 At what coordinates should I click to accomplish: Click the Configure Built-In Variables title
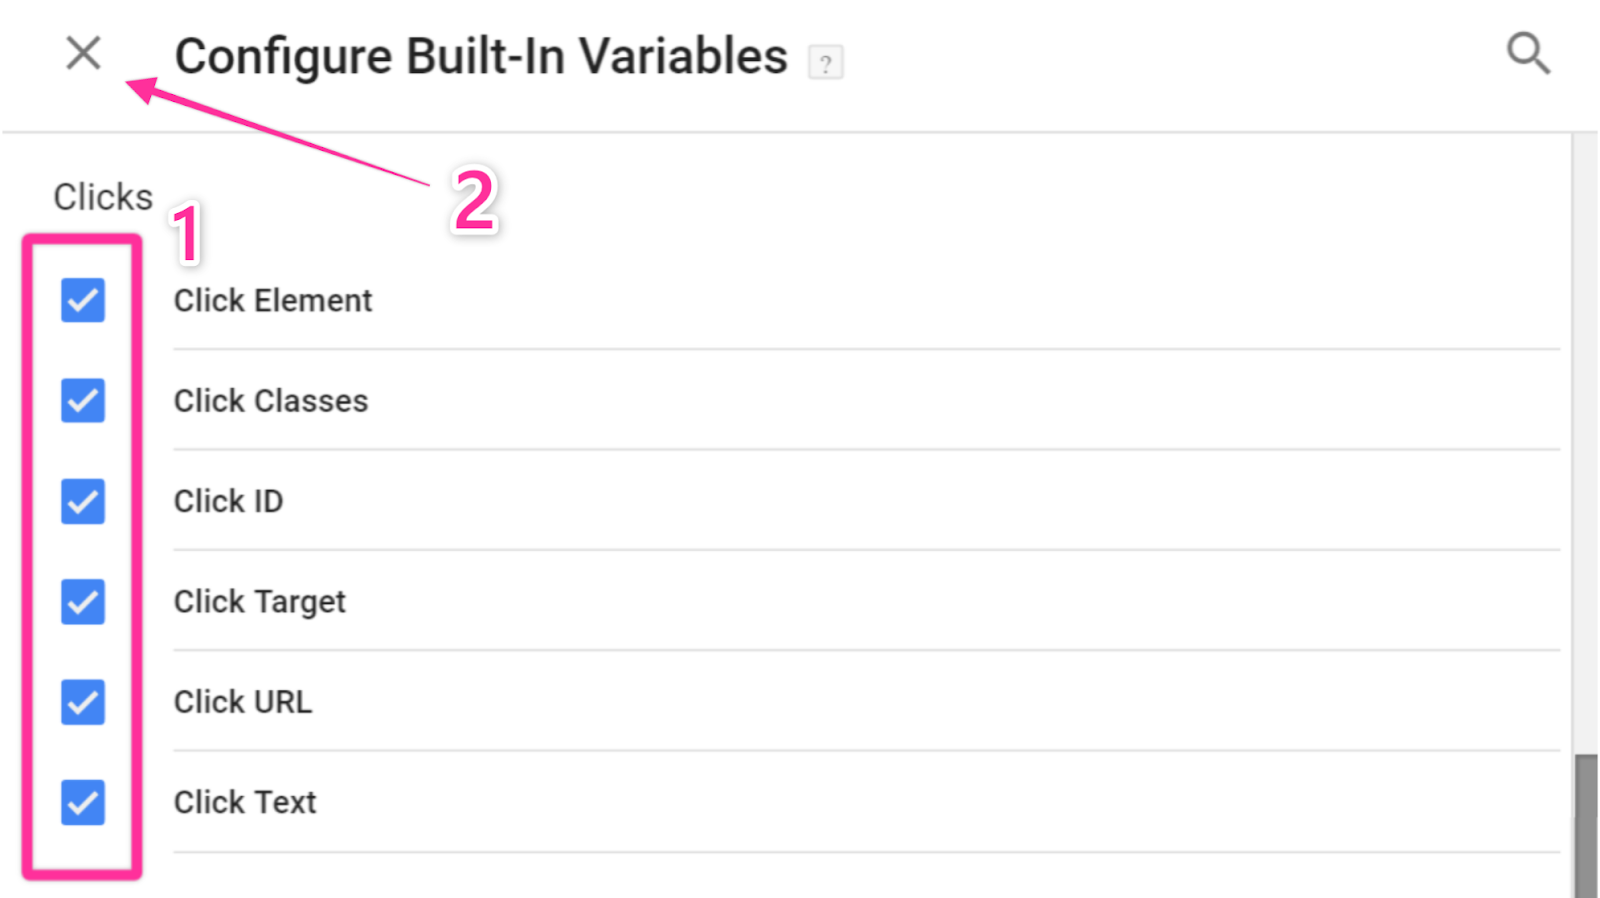coord(481,56)
